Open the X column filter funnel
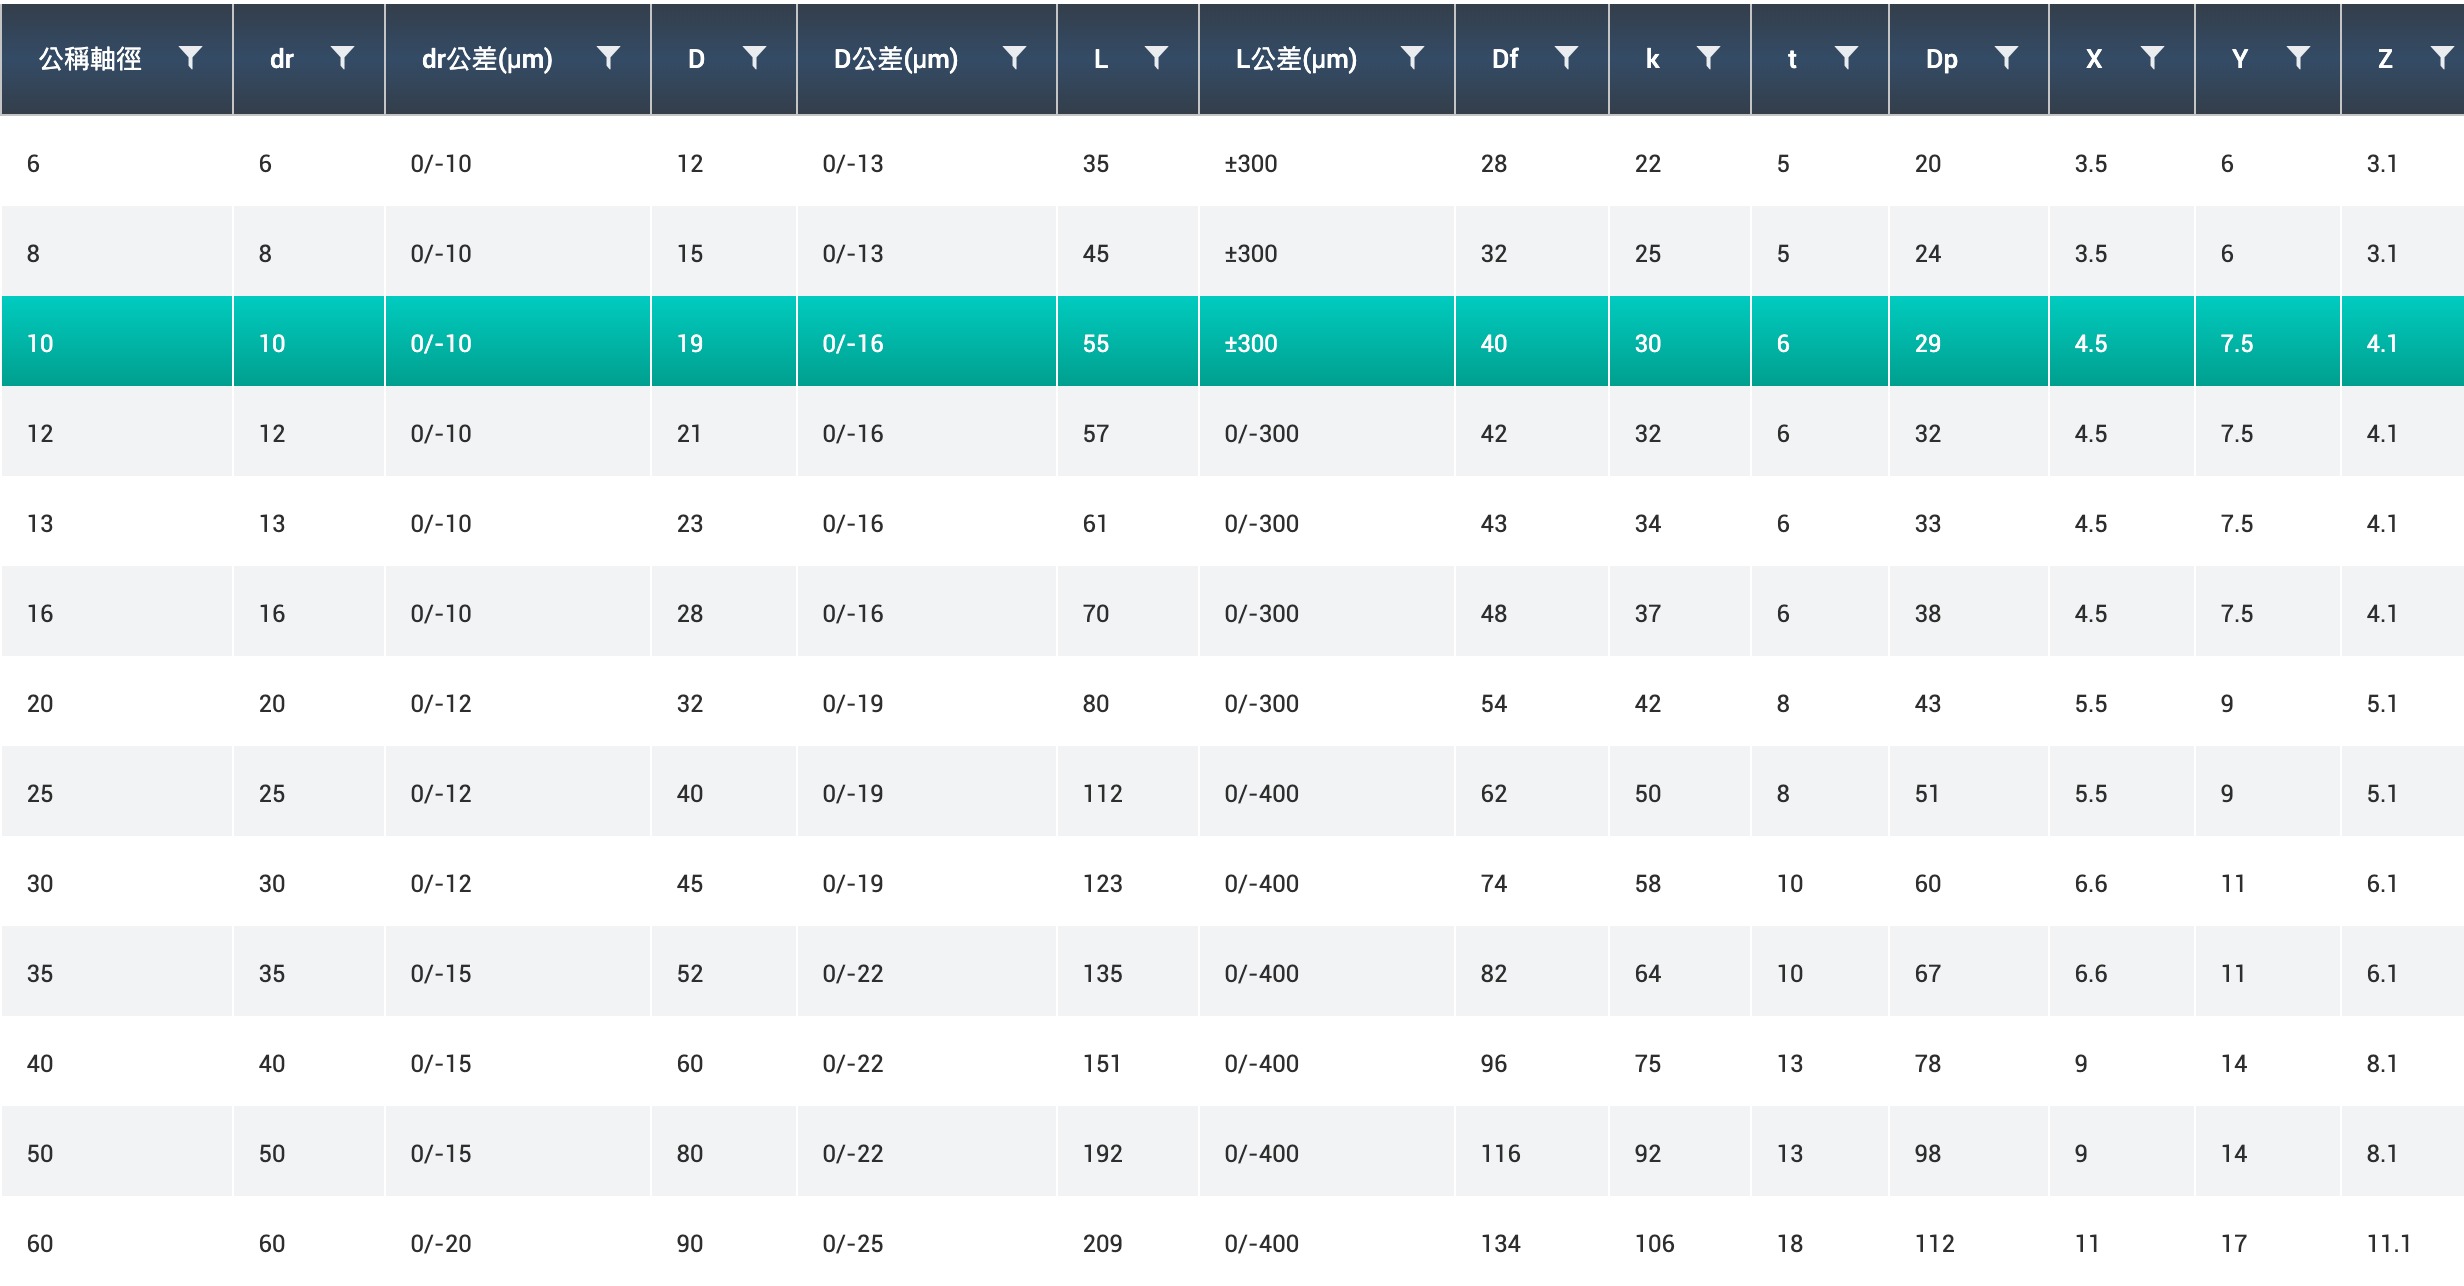The height and width of the screenshot is (1286, 2464). coord(2152,58)
